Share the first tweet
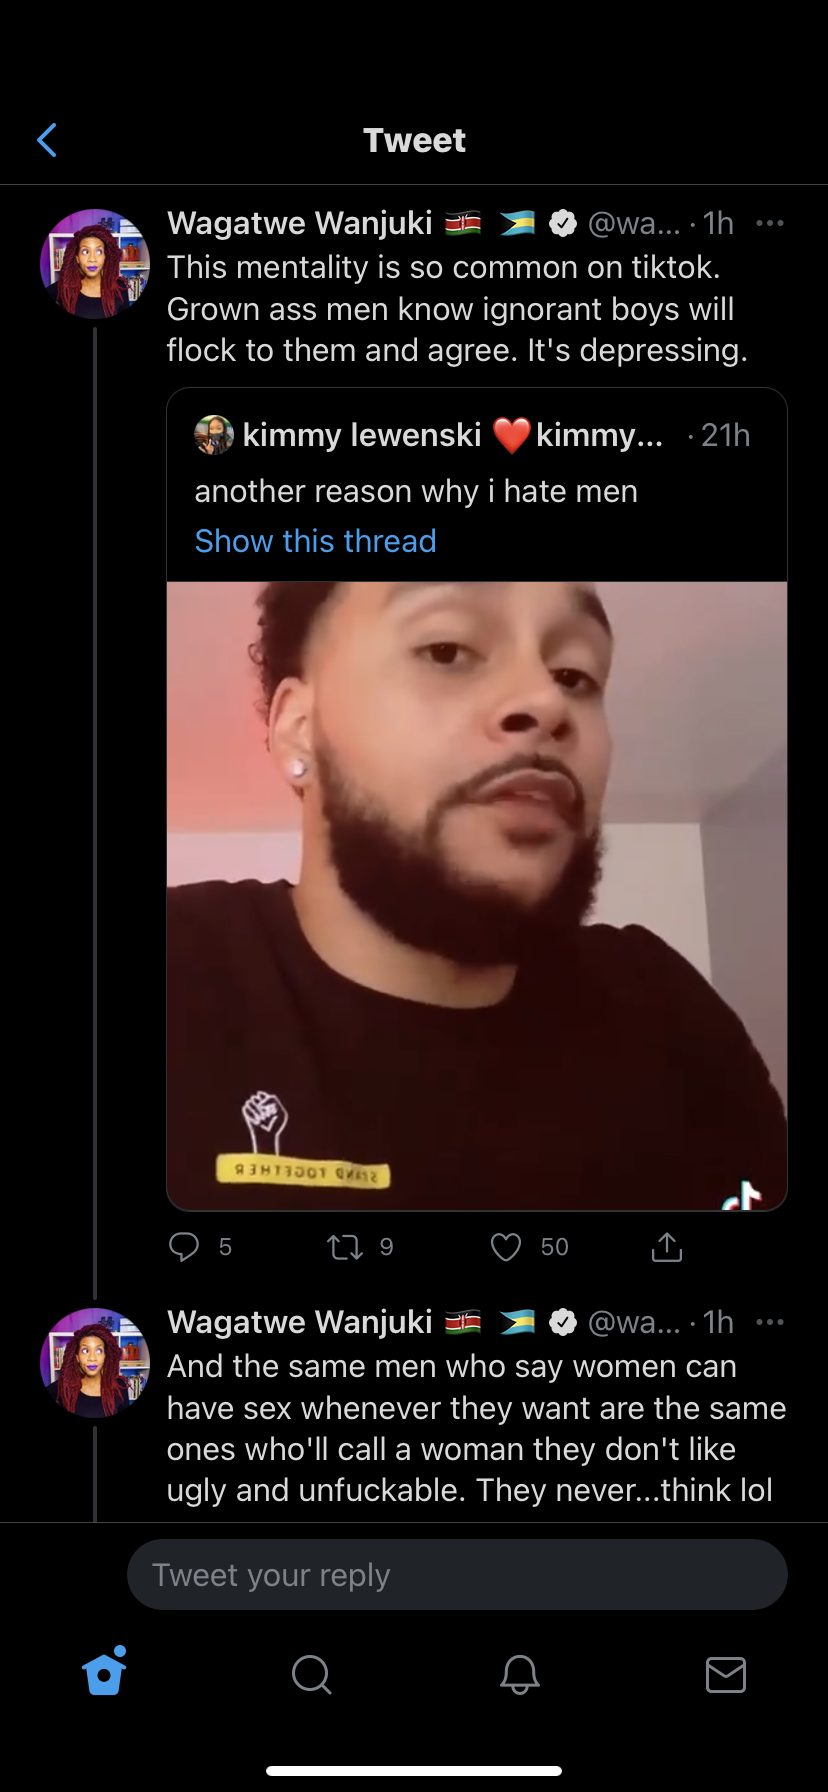The height and width of the screenshot is (1792, 828). click(x=666, y=1246)
